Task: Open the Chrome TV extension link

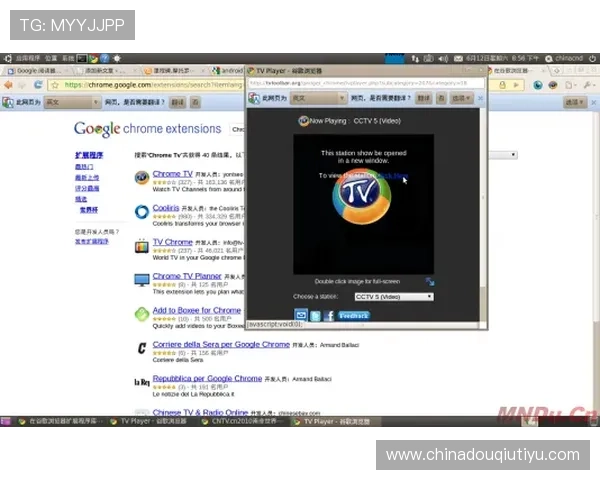Action: (173, 174)
